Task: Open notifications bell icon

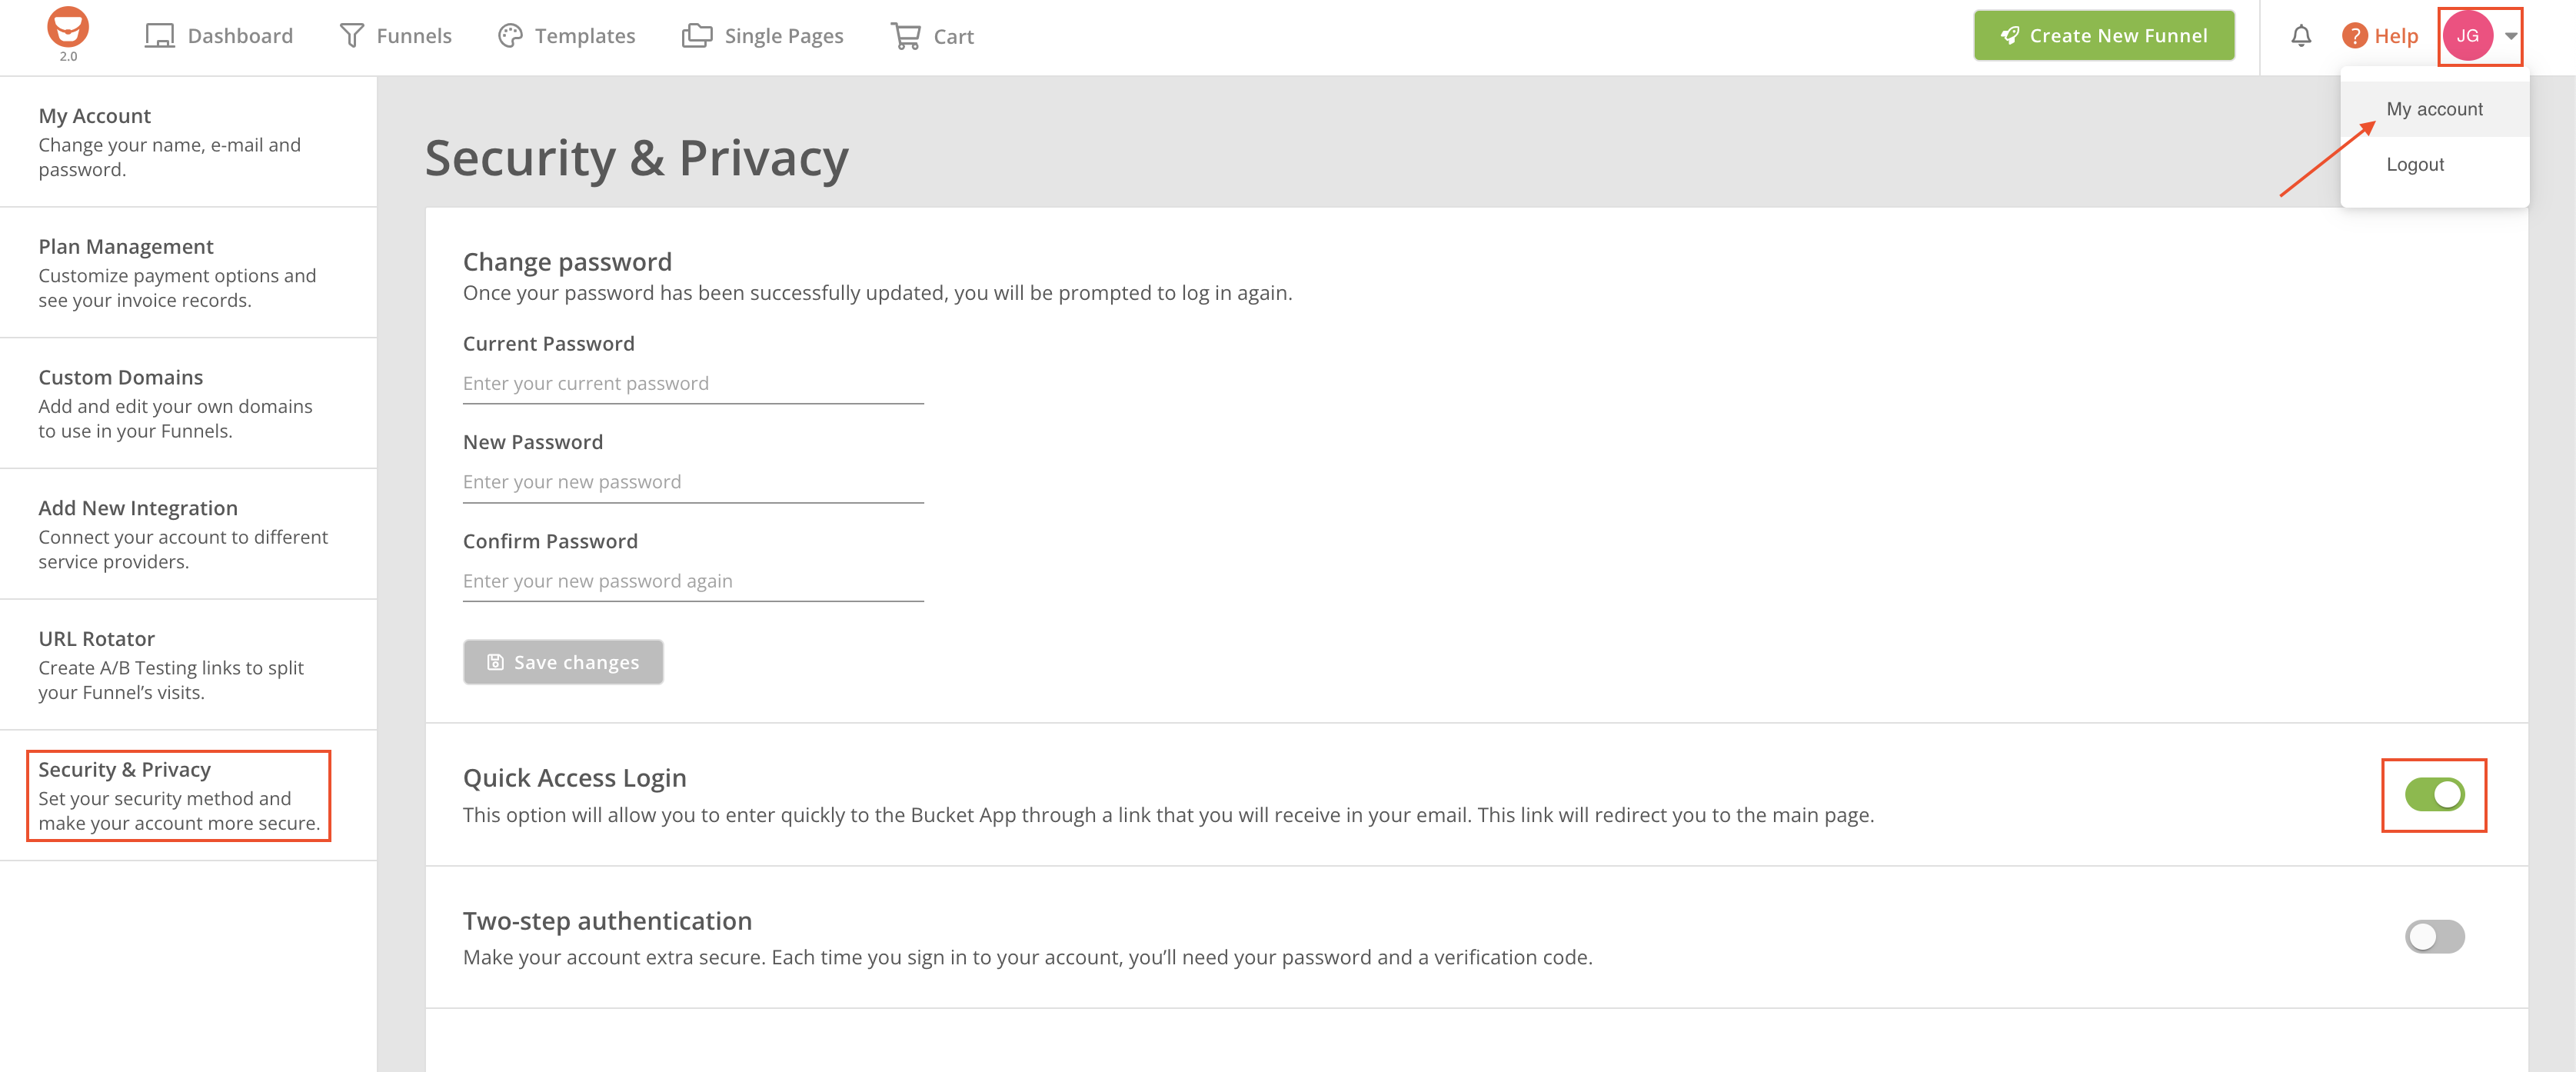Action: pyautogui.click(x=2301, y=36)
